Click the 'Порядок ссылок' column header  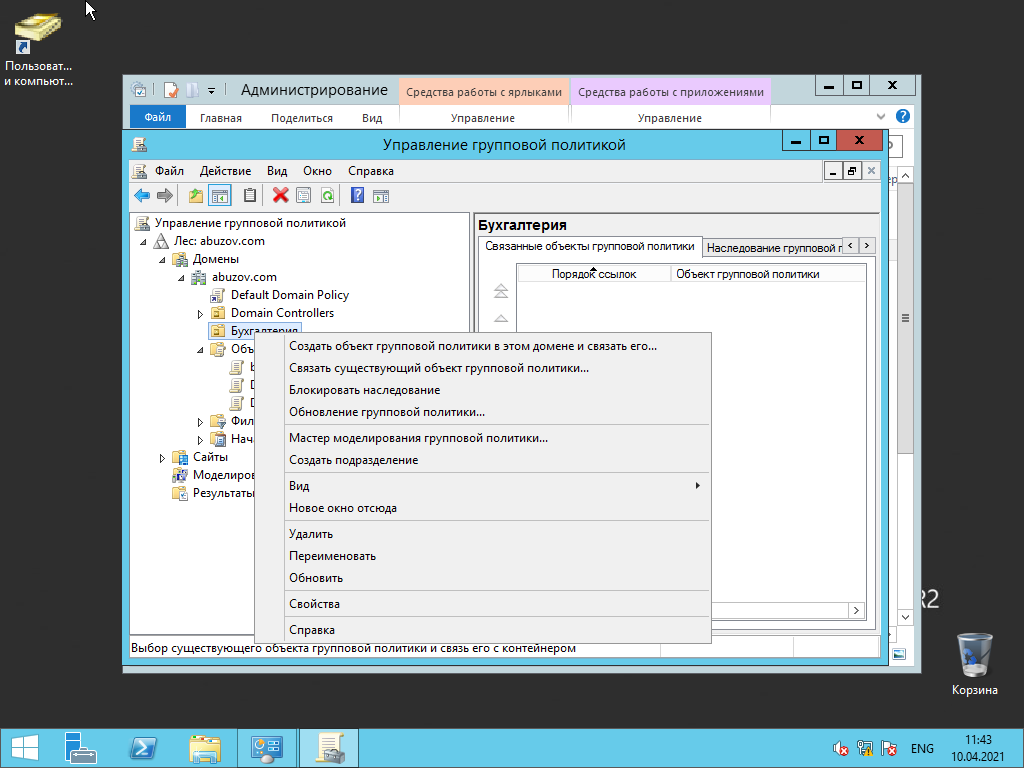593,274
